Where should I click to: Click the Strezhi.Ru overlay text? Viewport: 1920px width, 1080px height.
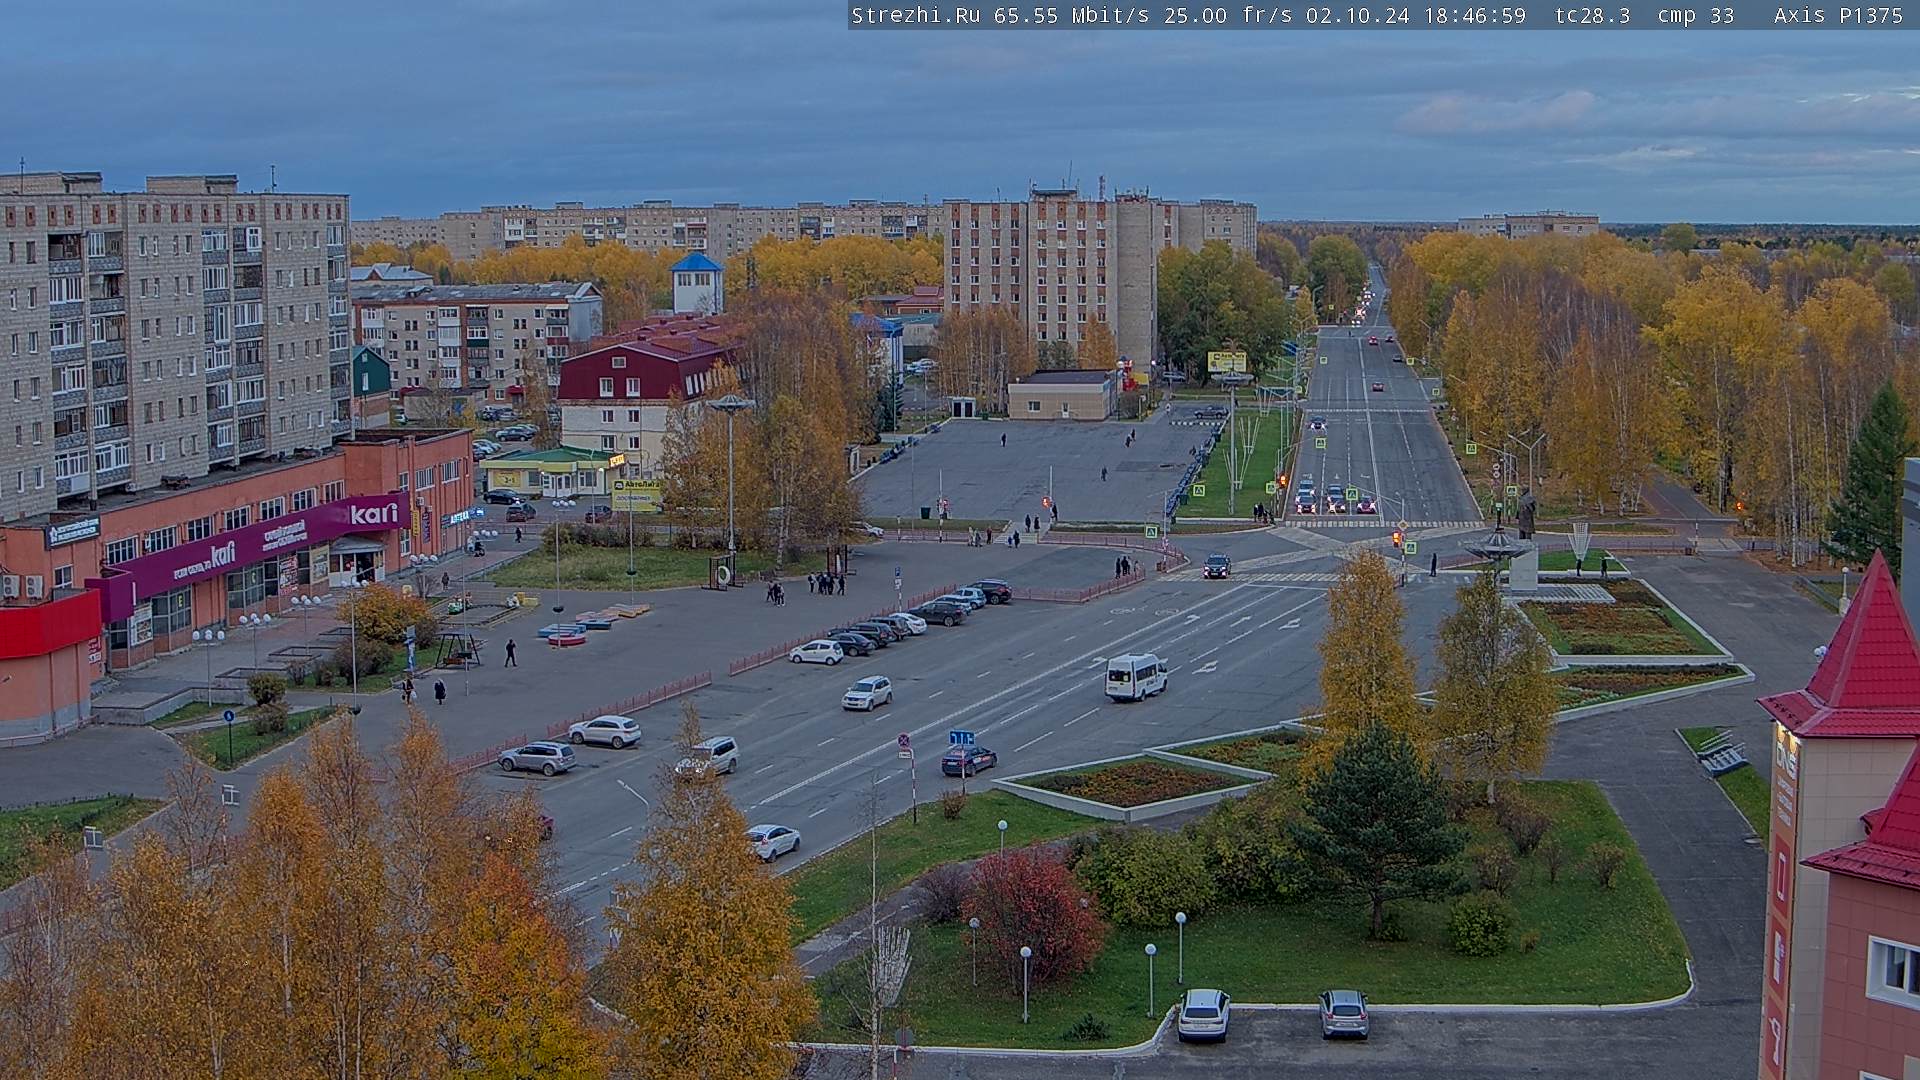coord(915,15)
